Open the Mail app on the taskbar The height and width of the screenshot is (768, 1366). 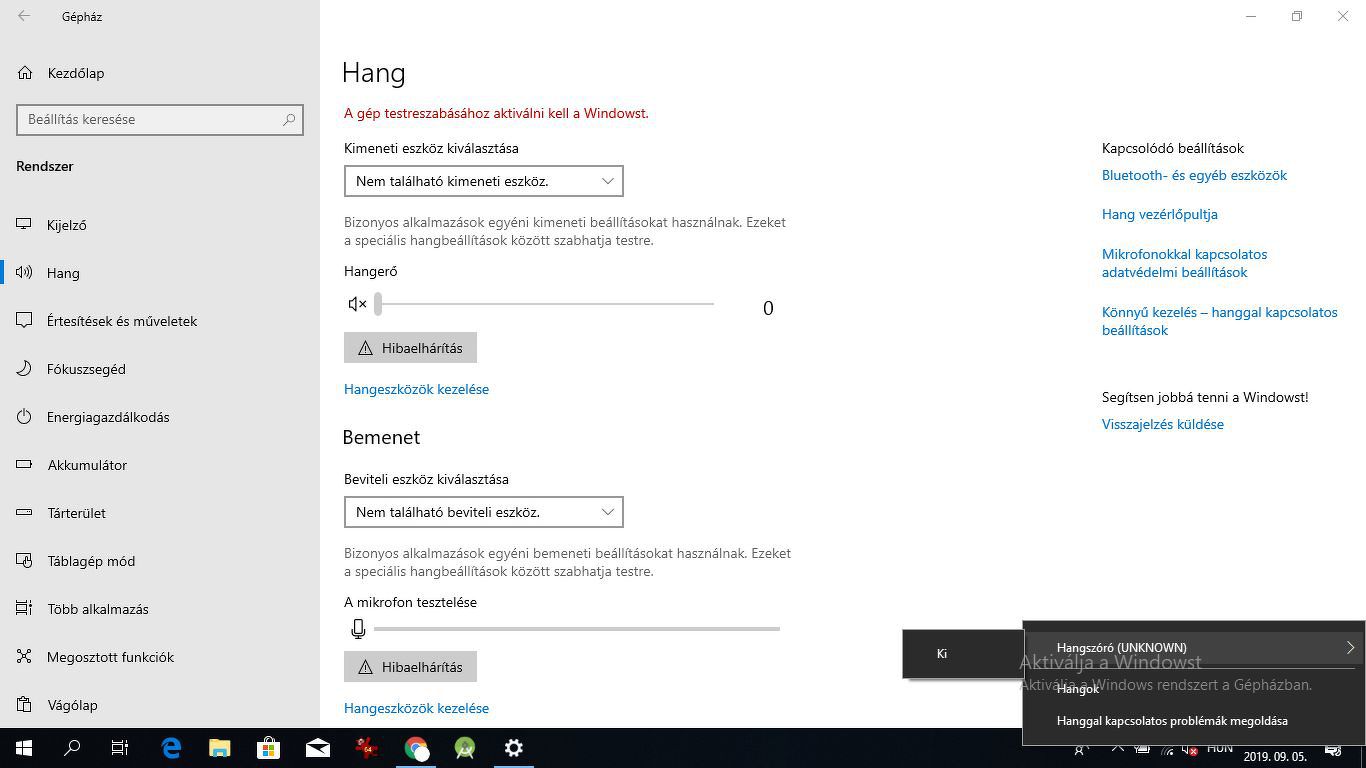click(x=318, y=748)
